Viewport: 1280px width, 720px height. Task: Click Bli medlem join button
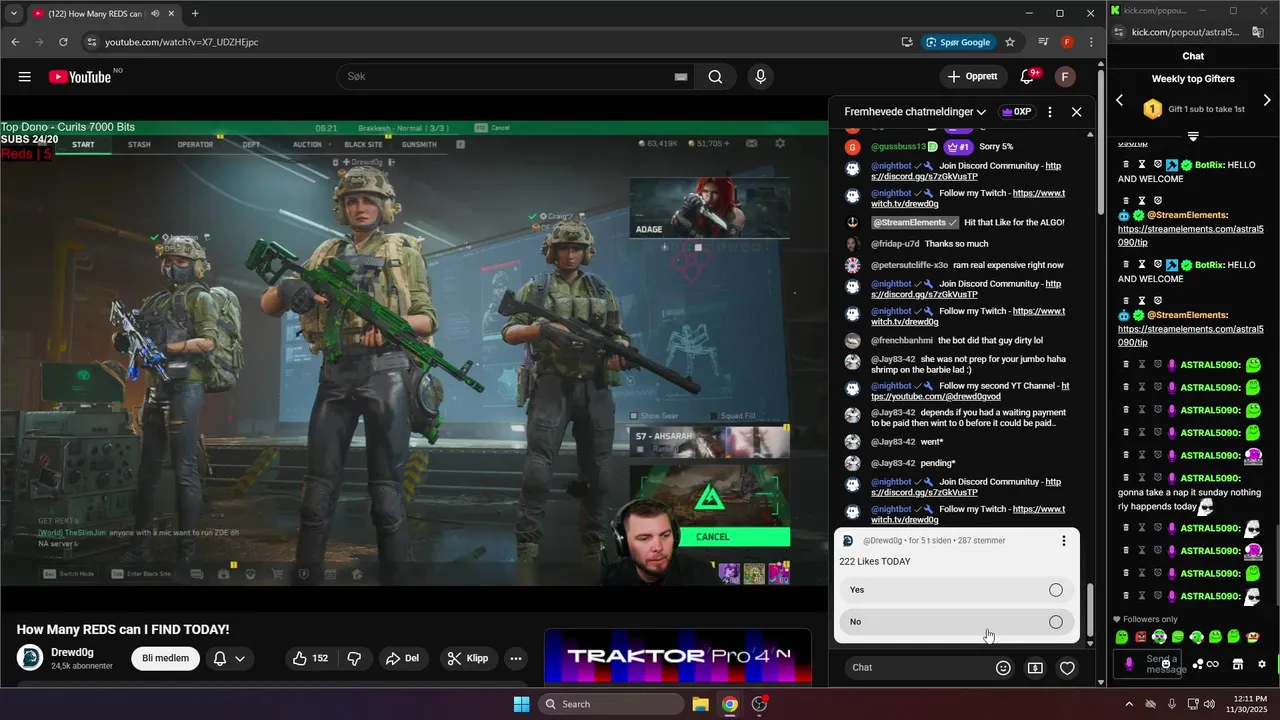165,658
